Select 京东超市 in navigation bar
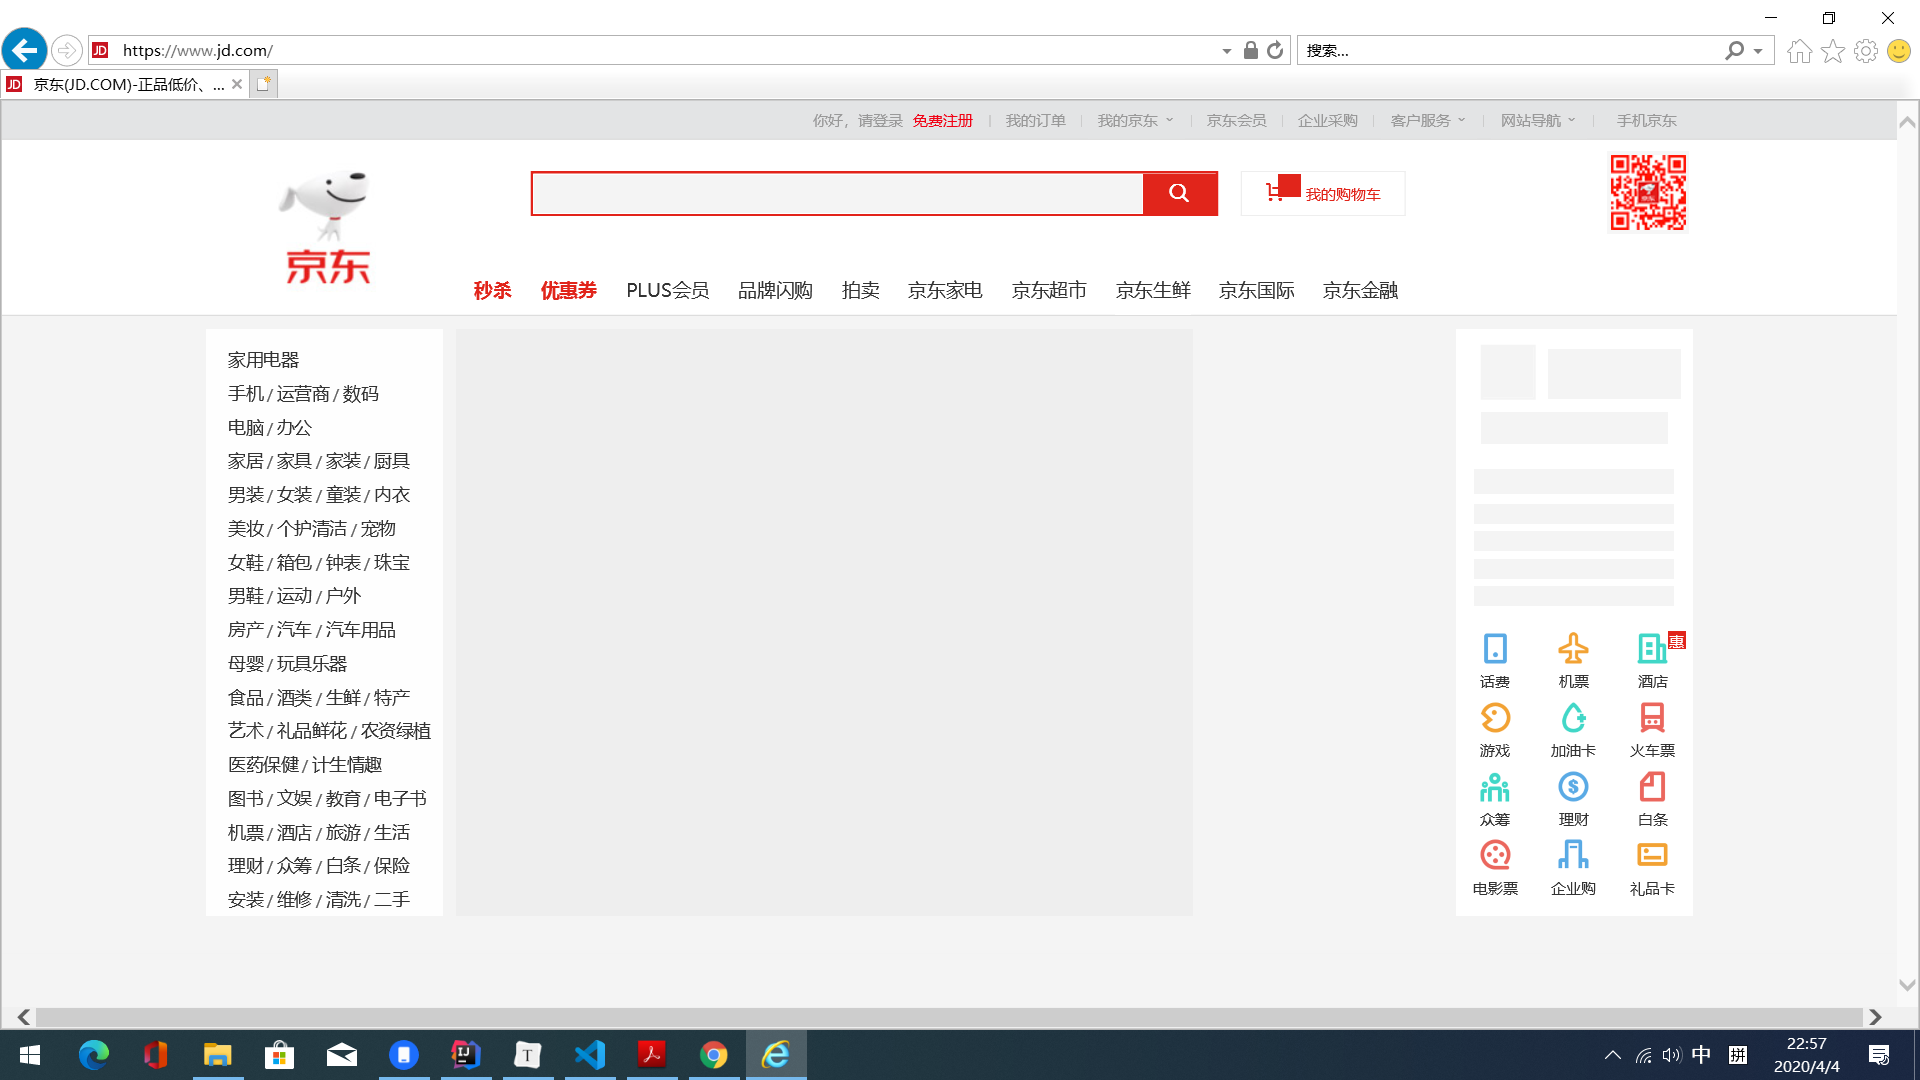The width and height of the screenshot is (1920, 1080). pos(1049,291)
